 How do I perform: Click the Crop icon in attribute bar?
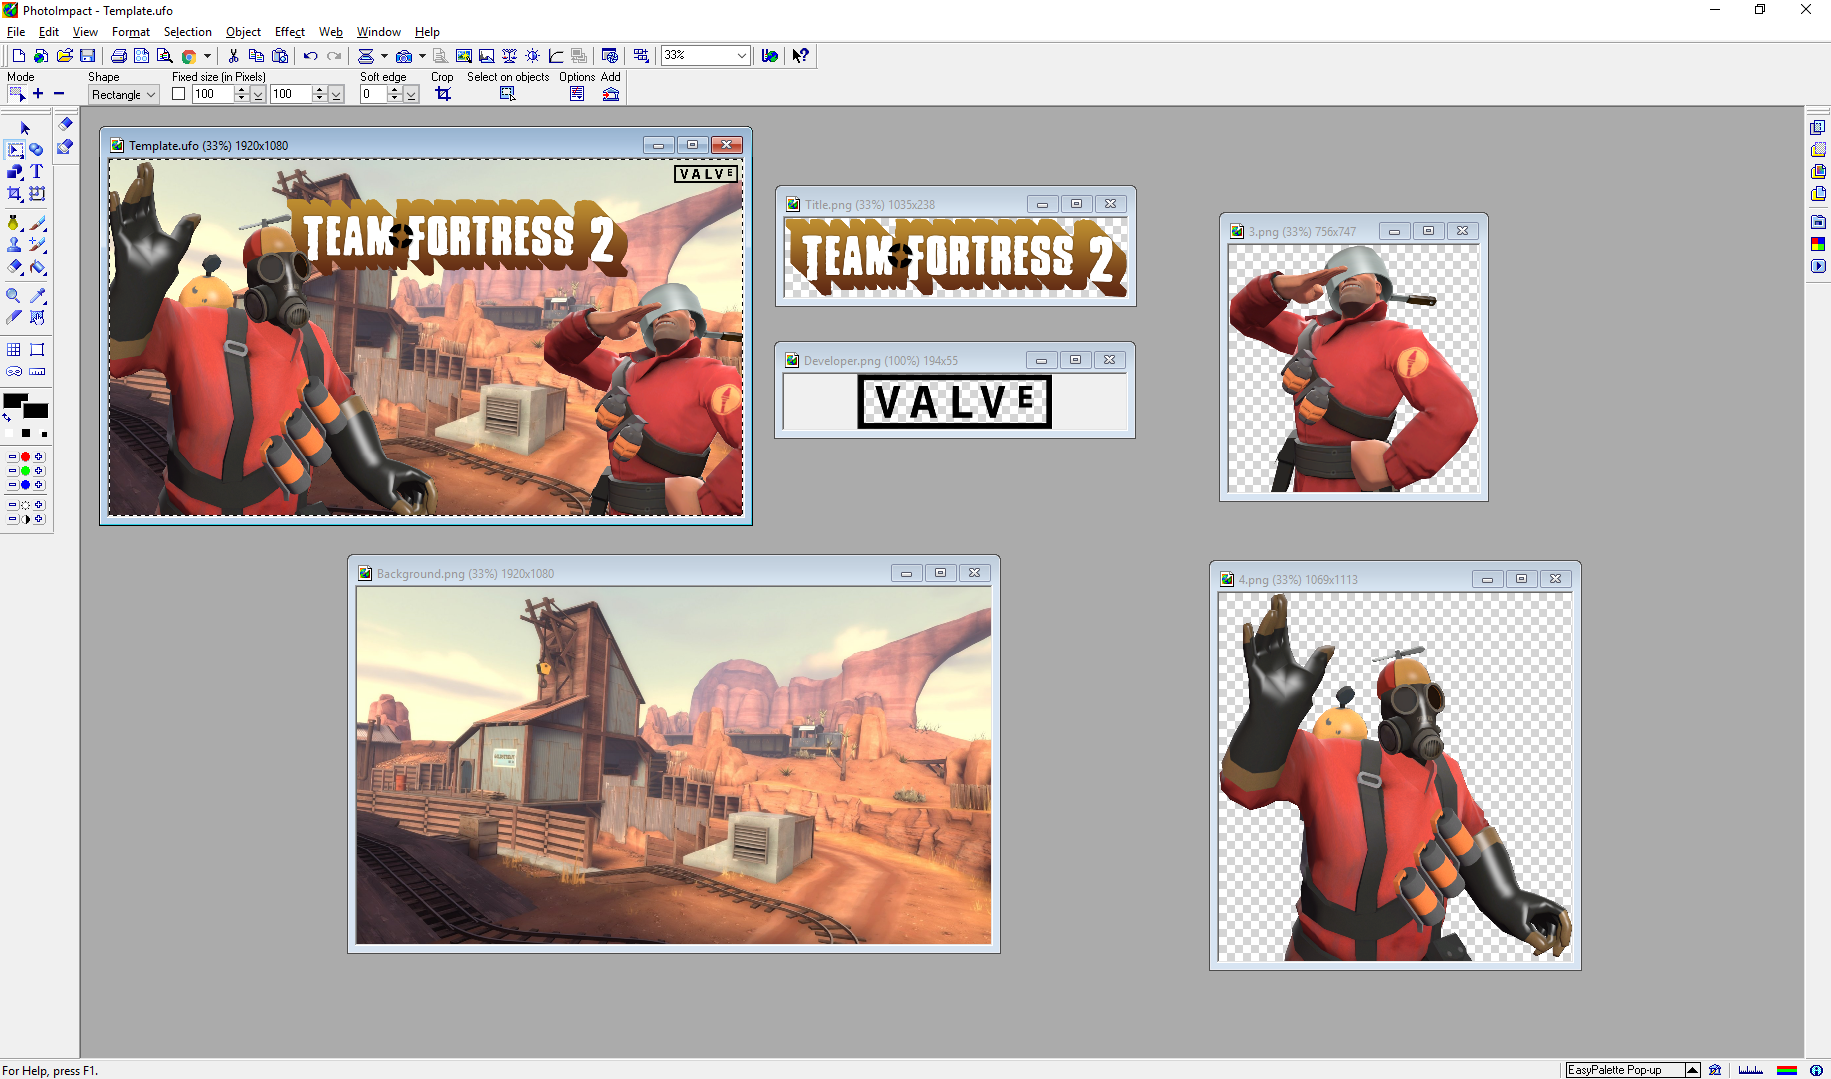pos(443,94)
